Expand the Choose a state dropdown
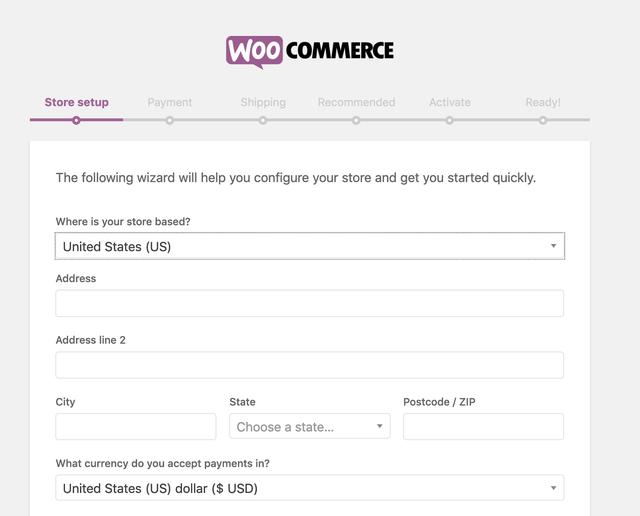This screenshot has width=640, height=516. point(310,427)
